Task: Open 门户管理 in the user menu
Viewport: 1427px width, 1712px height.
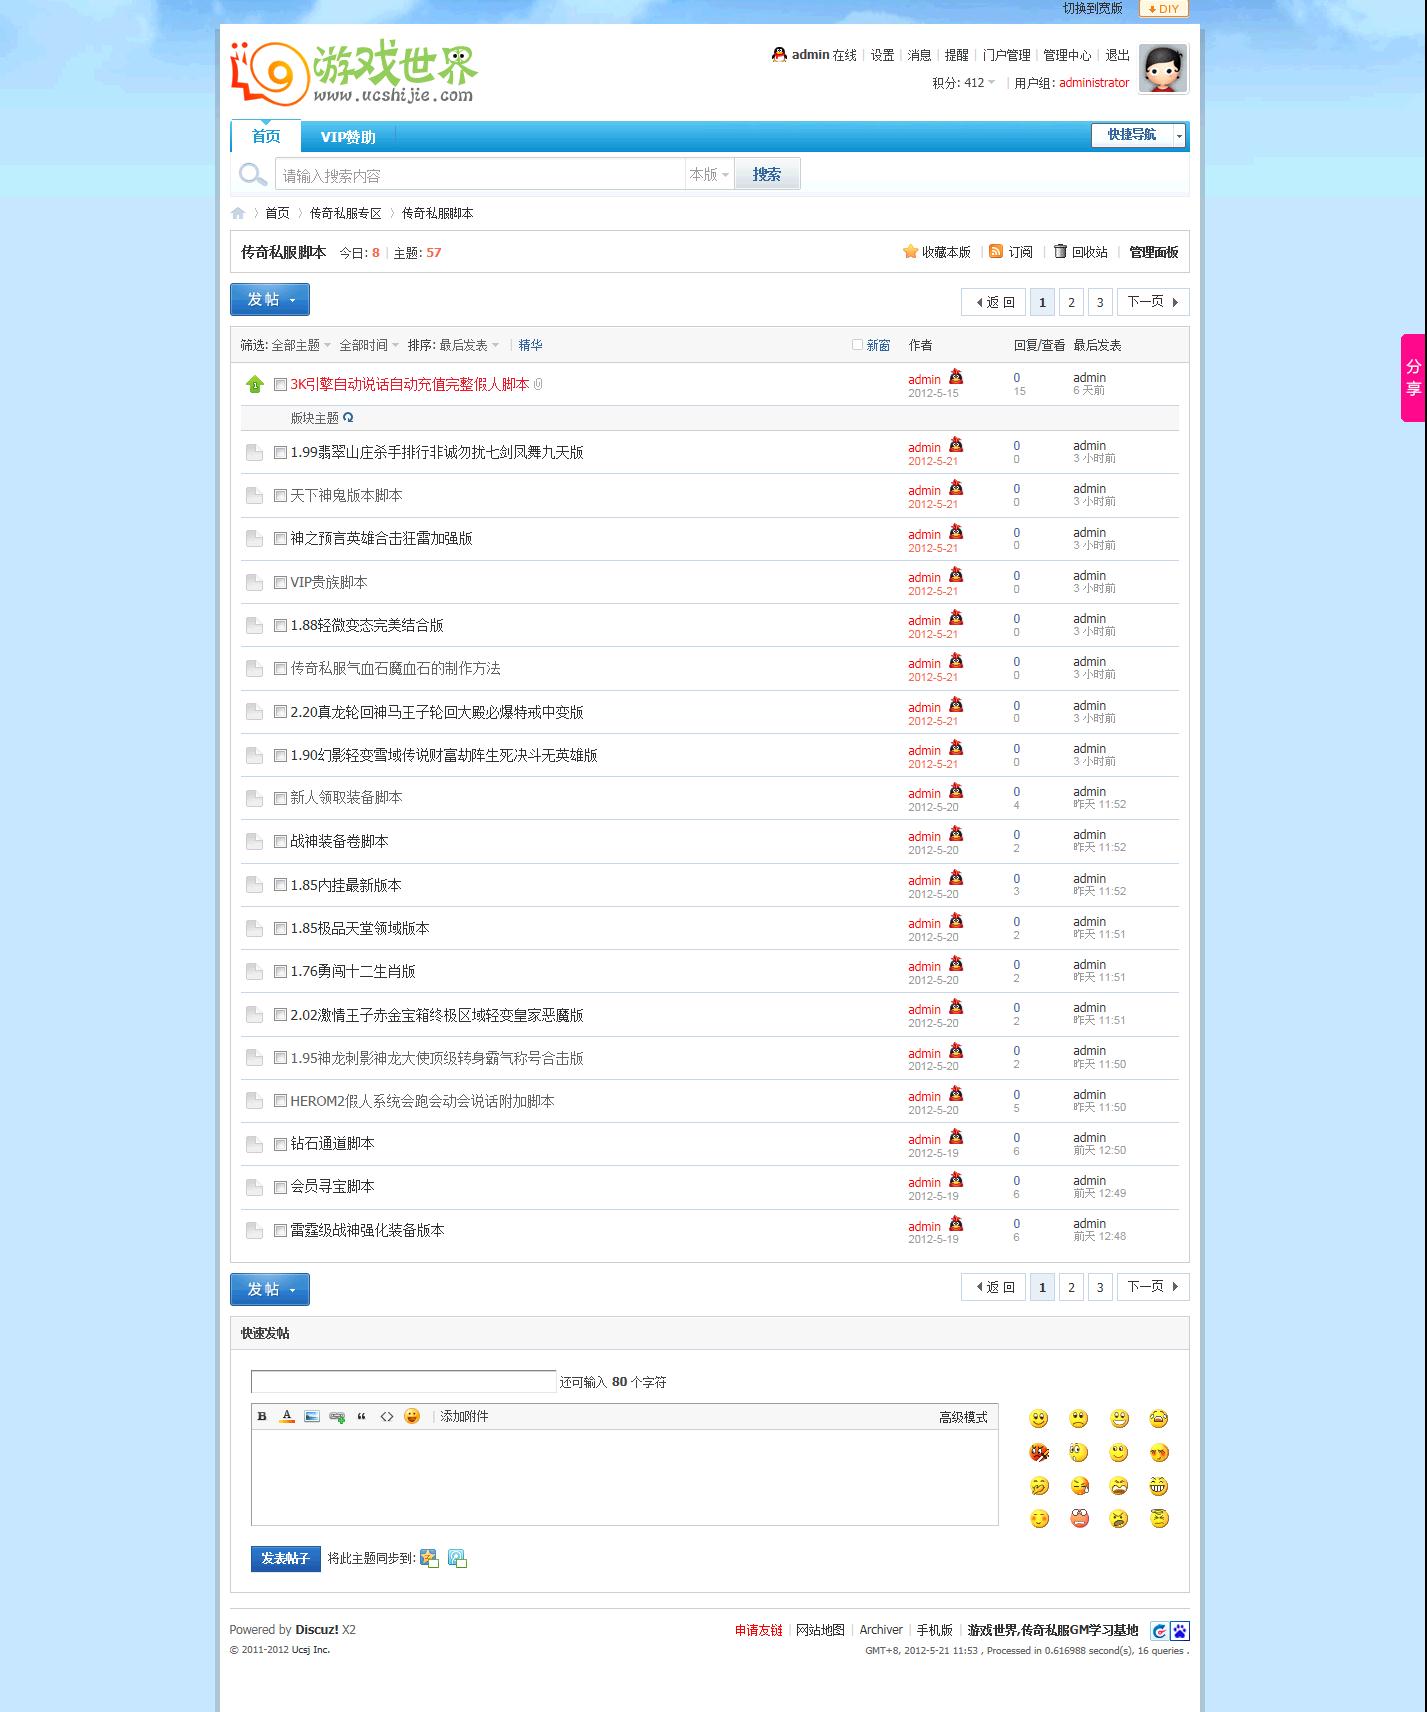Action: (x=1006, y=55)
